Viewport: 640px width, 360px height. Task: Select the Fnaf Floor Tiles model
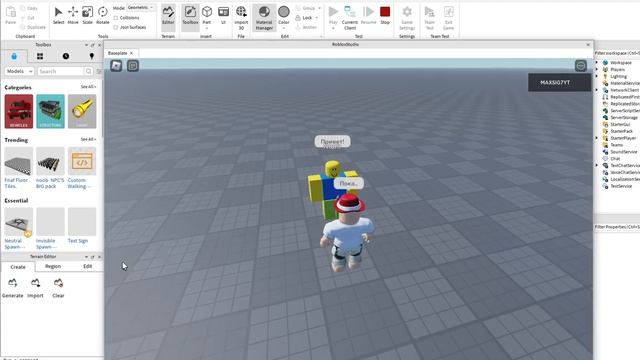click(x=19, y=168)
